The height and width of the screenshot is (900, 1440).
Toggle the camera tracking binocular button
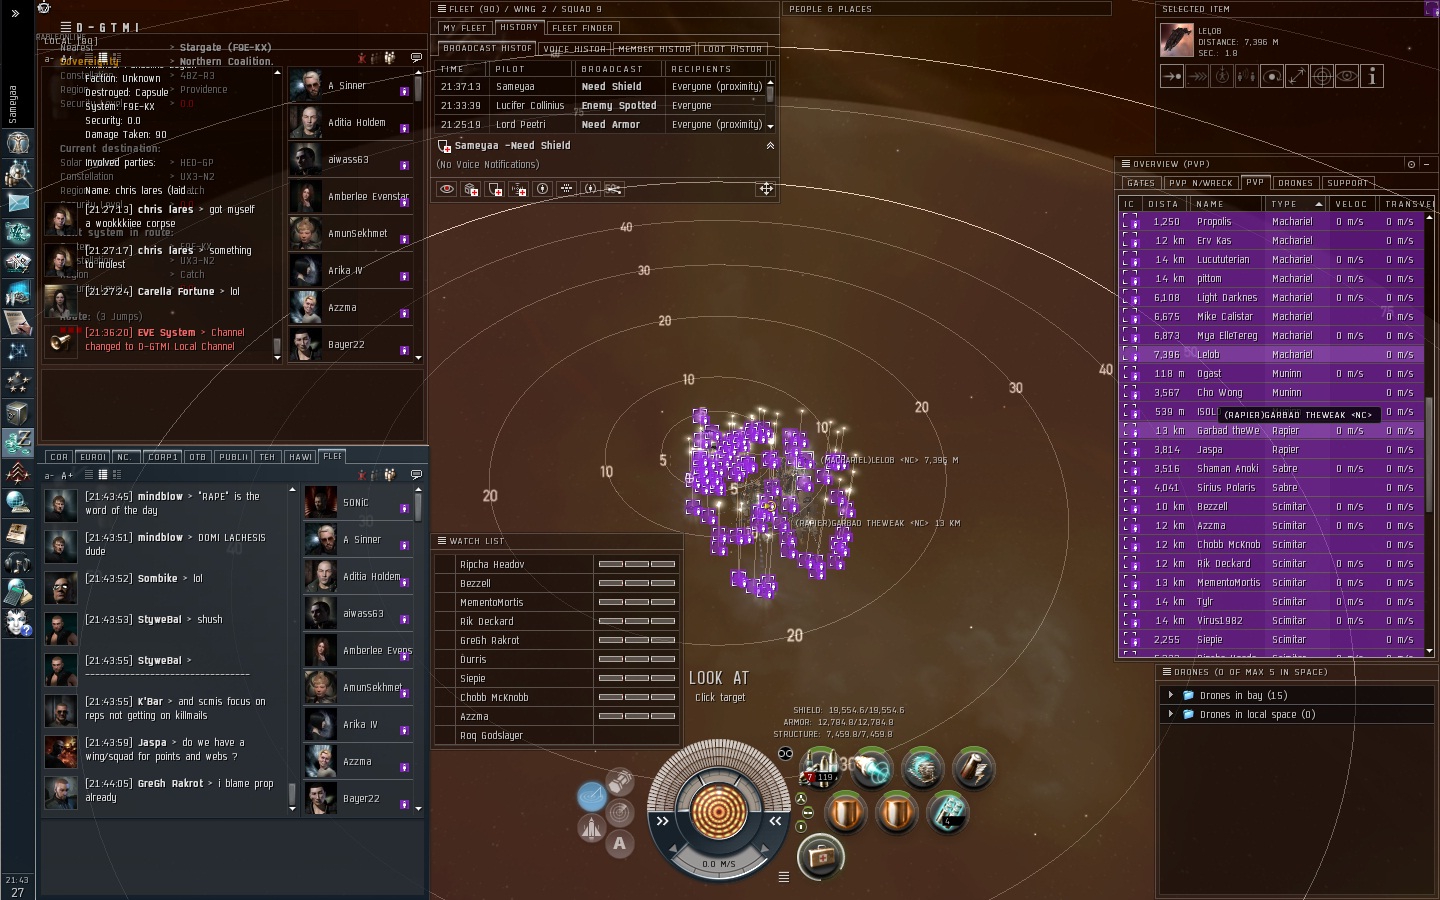pos(785,753)
